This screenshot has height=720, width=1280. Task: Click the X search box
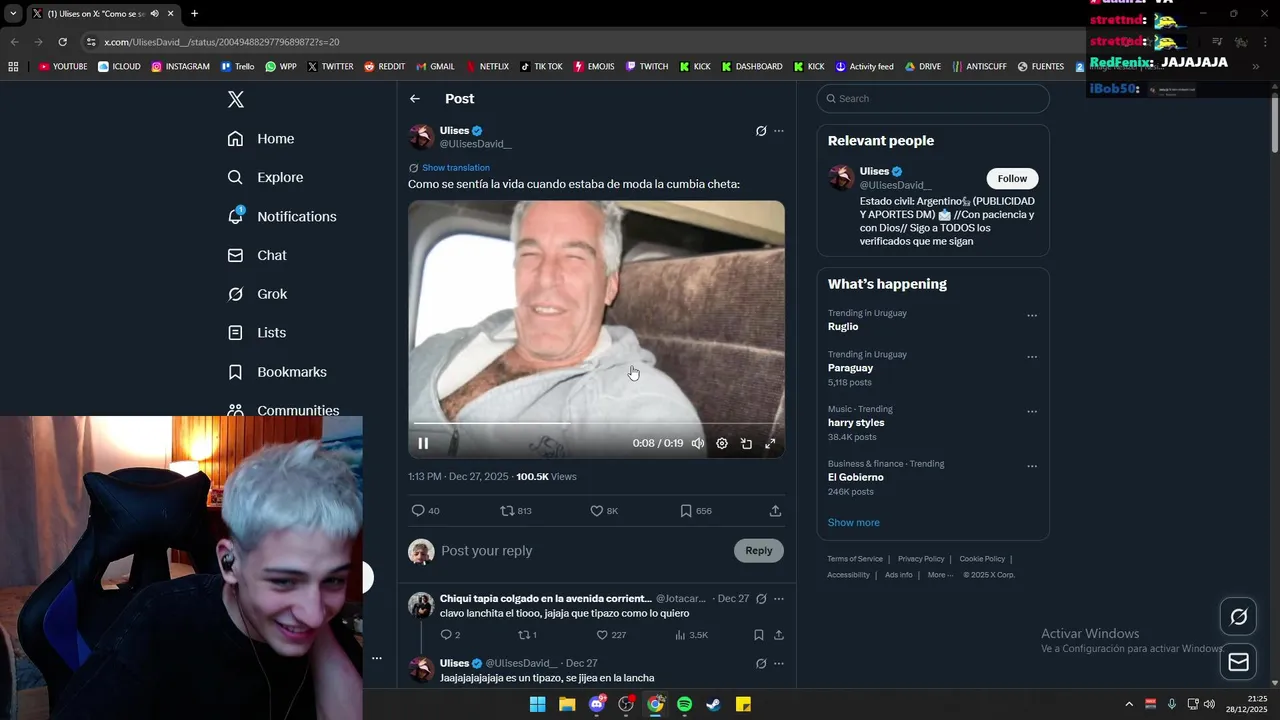tap(933, 99)
